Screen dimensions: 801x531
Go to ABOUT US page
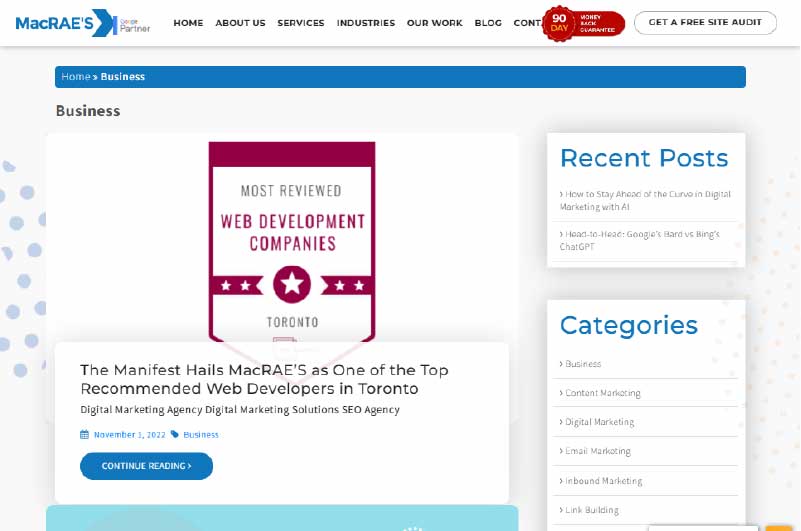pyautogui.click(x=240, y=23)
